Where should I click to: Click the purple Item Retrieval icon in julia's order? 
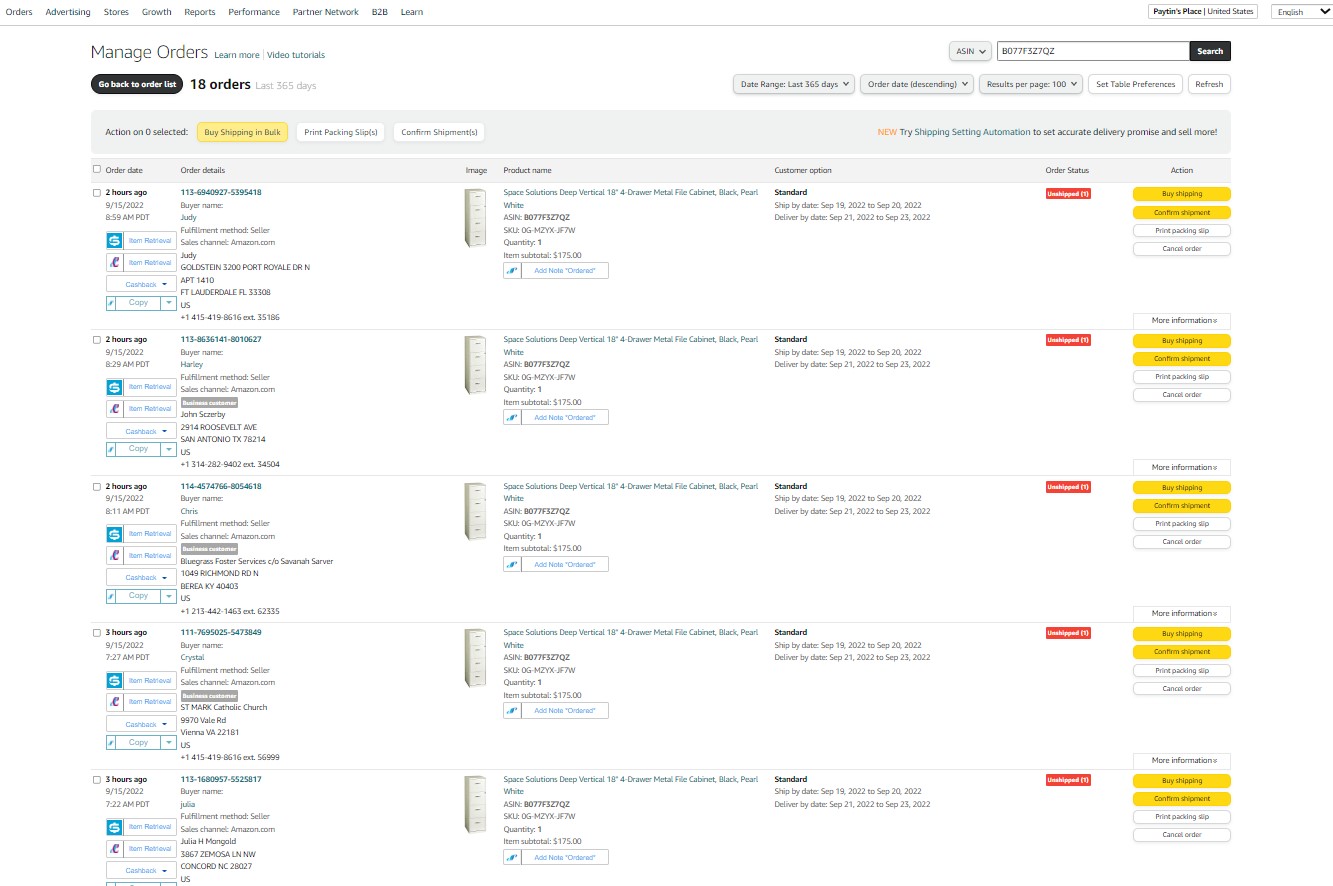(114, 849)
